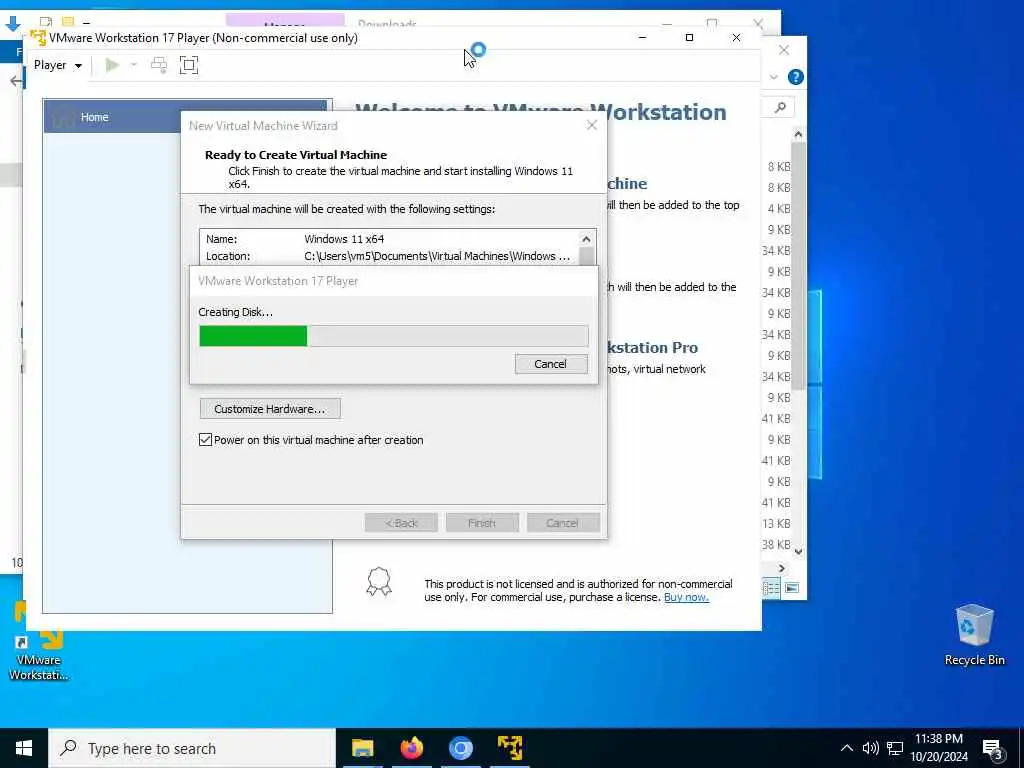Image resolution: width=1024 pixels, height=768 pixels.
Task: Close the New Virtual Machine Wizard
Action: [x=592, y=125]
